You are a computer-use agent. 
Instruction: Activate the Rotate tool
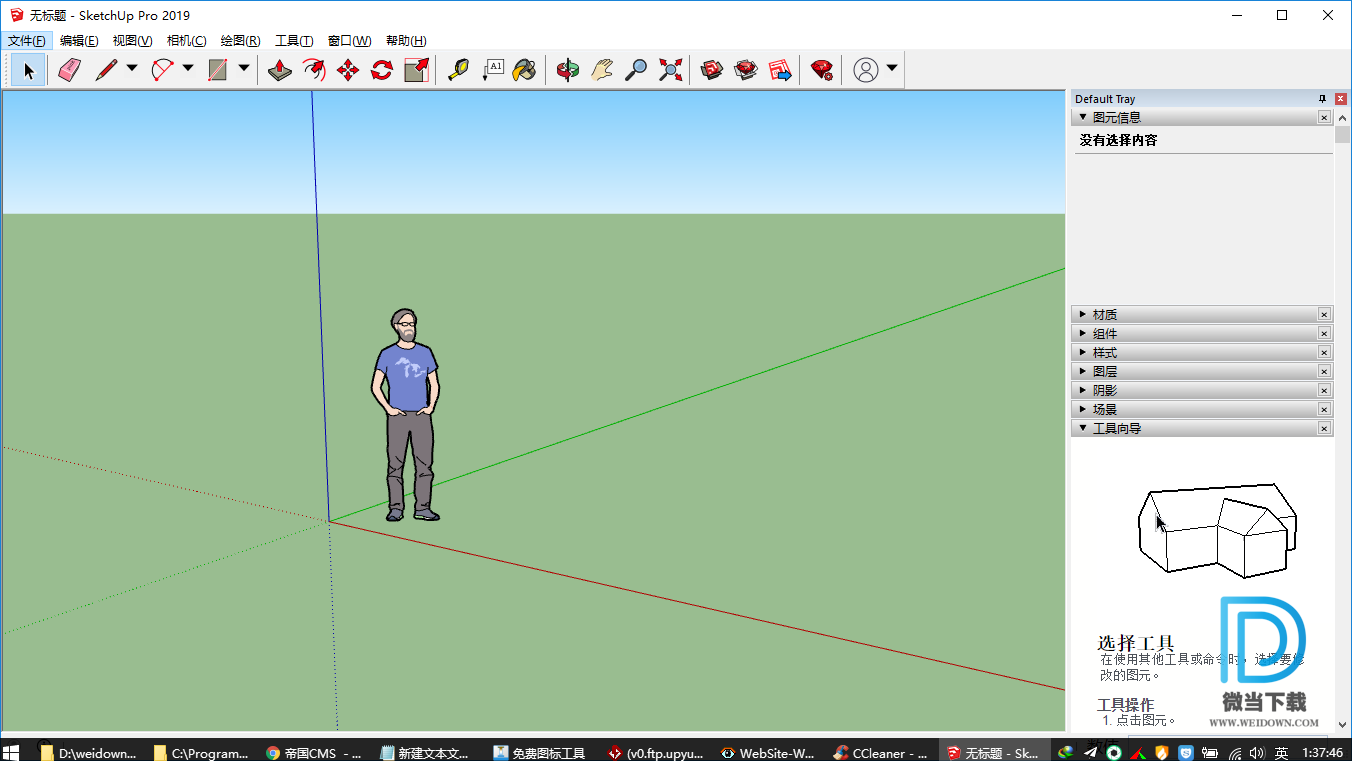click(382, 70)
